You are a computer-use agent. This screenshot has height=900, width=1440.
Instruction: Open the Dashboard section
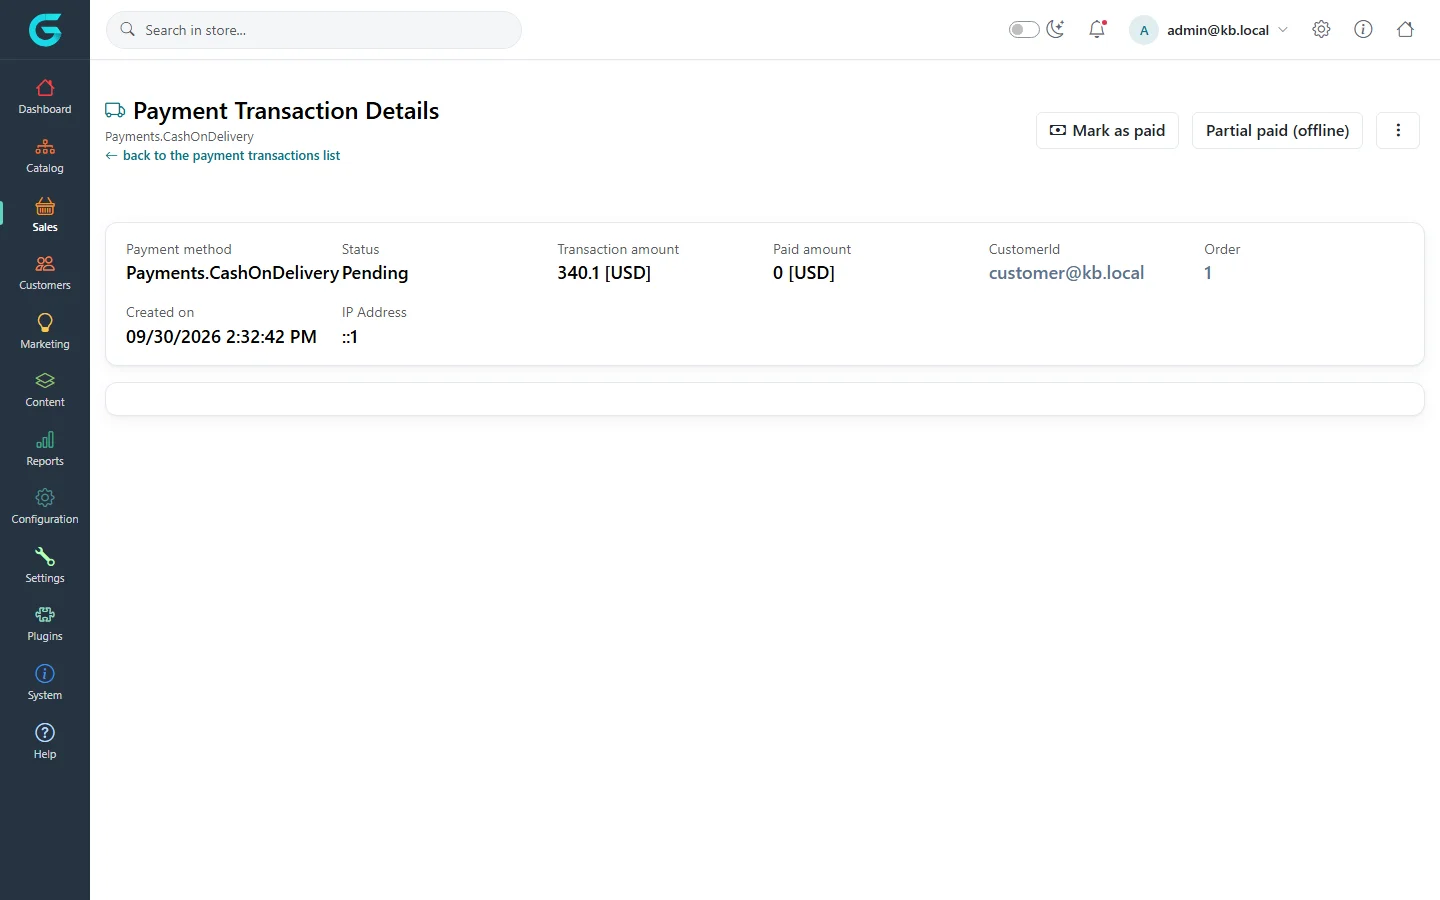pos(45,97)
